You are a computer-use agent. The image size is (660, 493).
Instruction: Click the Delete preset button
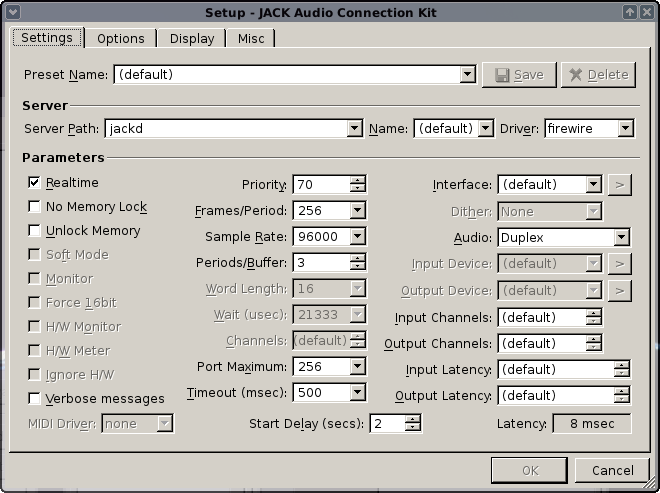pos(598,75)
